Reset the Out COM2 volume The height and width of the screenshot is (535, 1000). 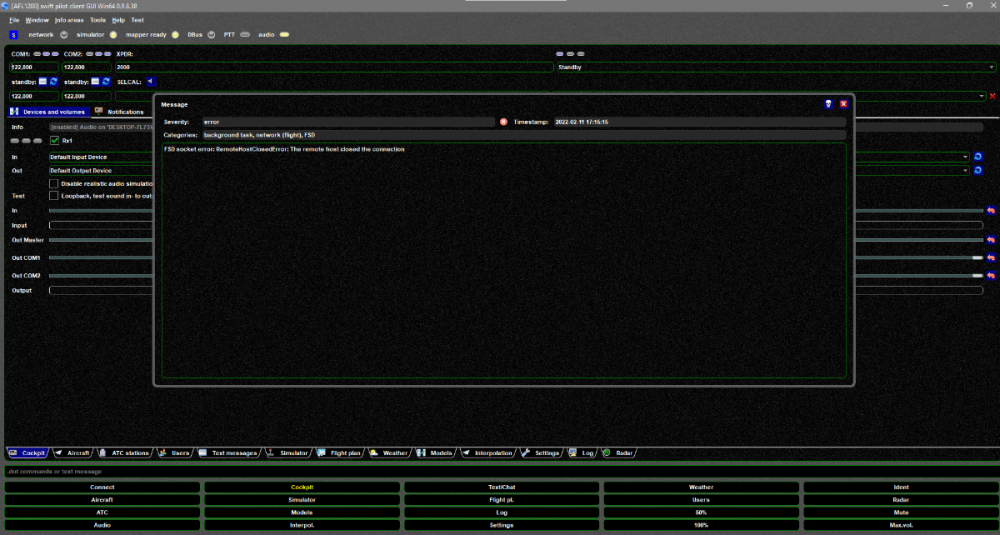[991, 275]
